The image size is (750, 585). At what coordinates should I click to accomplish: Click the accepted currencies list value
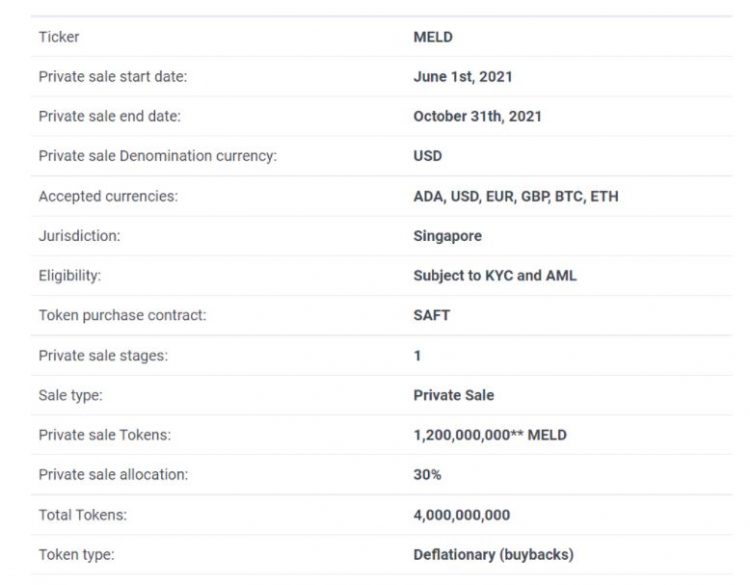point(515,196)
